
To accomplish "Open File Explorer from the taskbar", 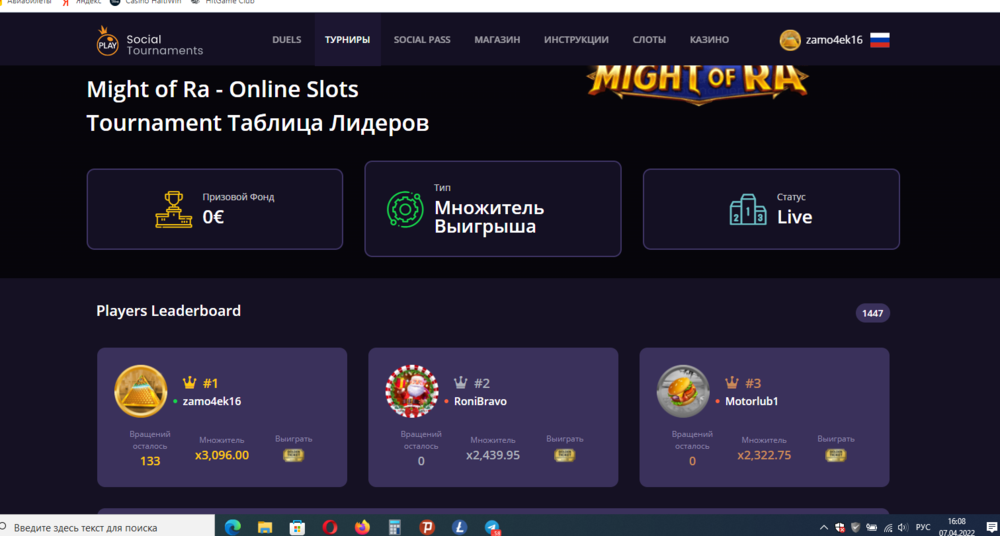I will click(x=265, y=527).
